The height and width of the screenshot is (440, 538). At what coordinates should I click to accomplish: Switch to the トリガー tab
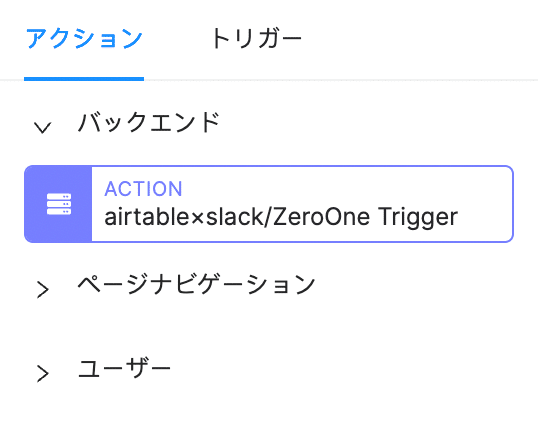pyautogui.click(x=256, y=38)
